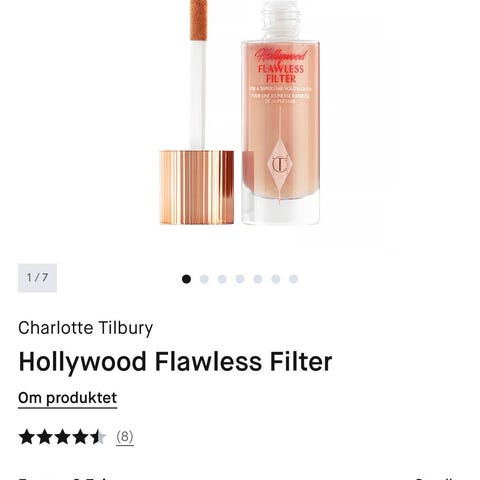Open the Om produktet link

68,398
